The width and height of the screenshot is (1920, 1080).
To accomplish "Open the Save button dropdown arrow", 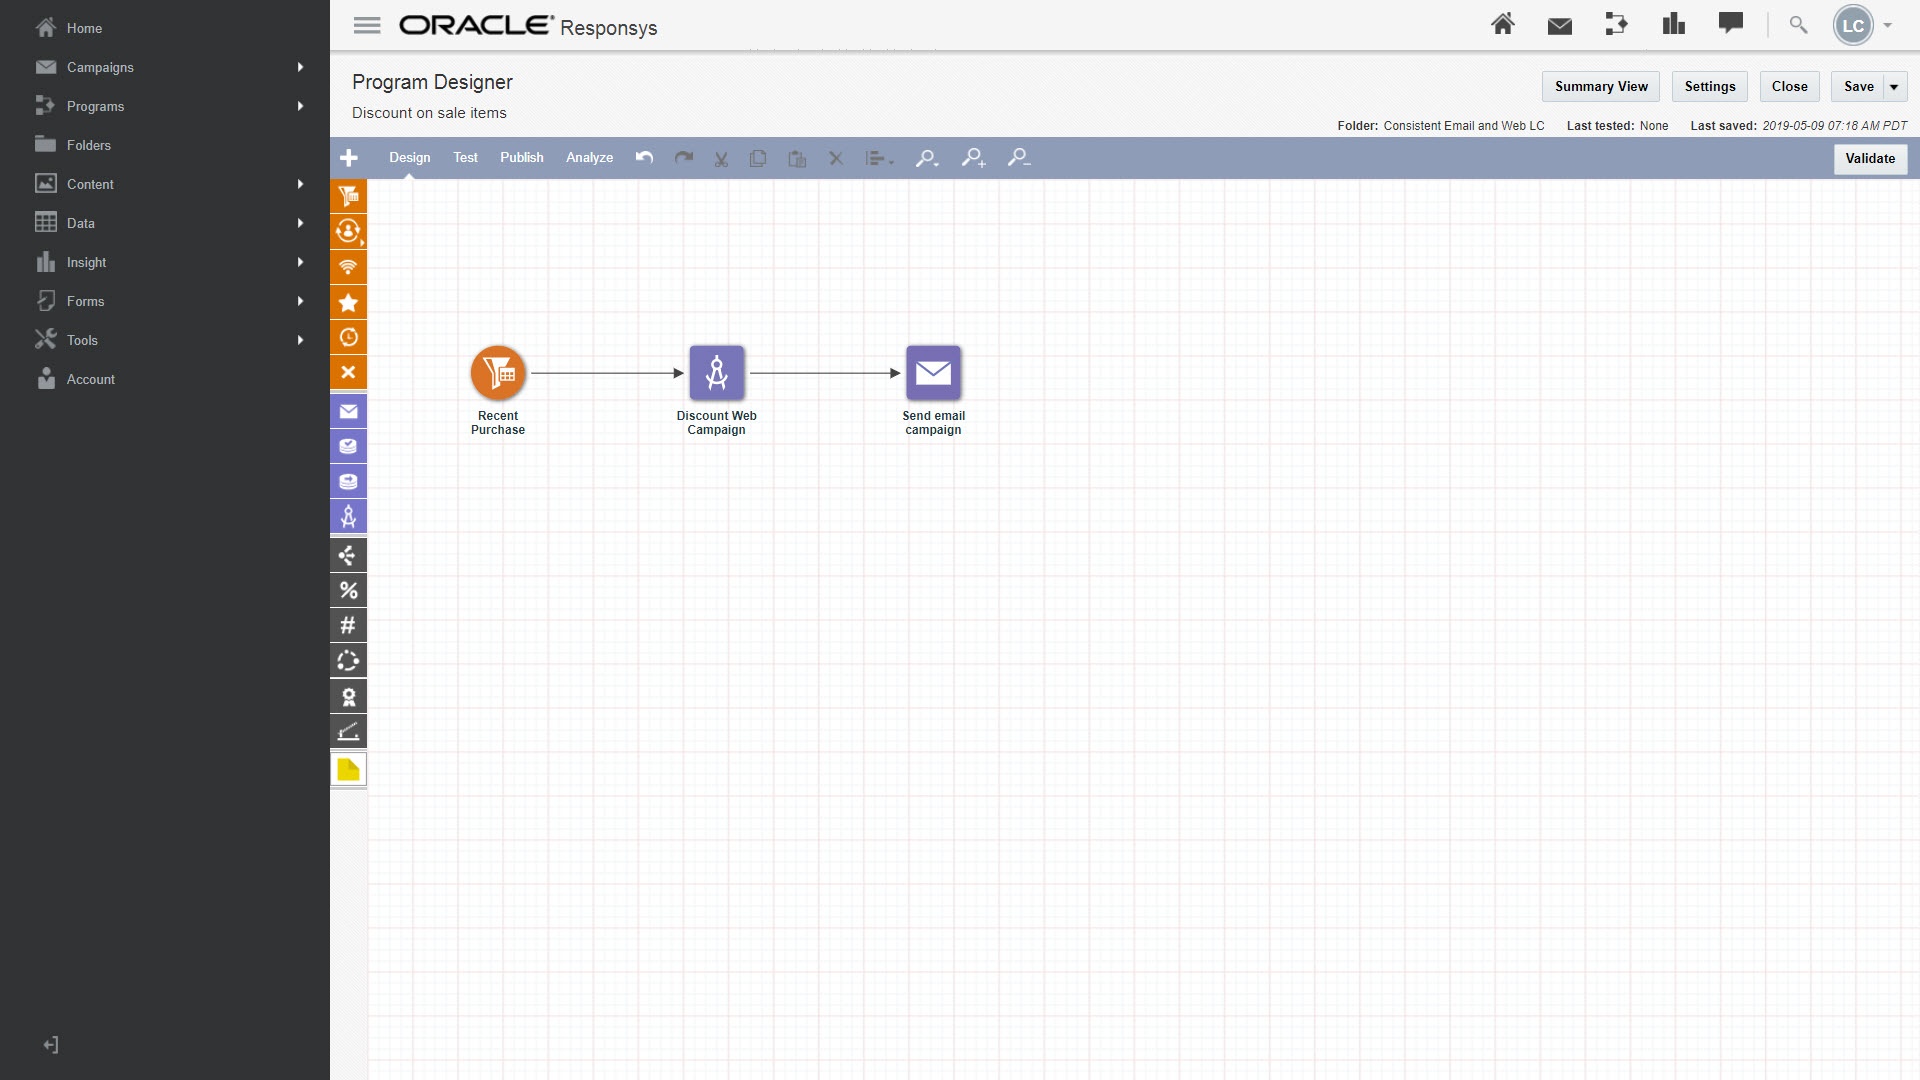I will [1894, 87].
